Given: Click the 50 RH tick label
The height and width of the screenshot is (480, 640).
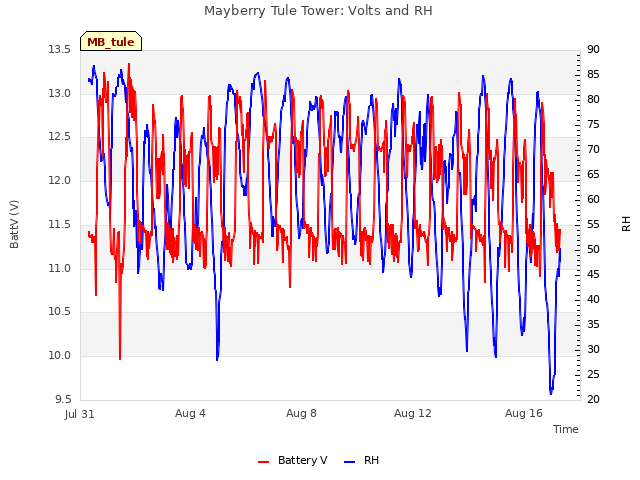Looking at the screenshot, I should (x=593, y=249).
